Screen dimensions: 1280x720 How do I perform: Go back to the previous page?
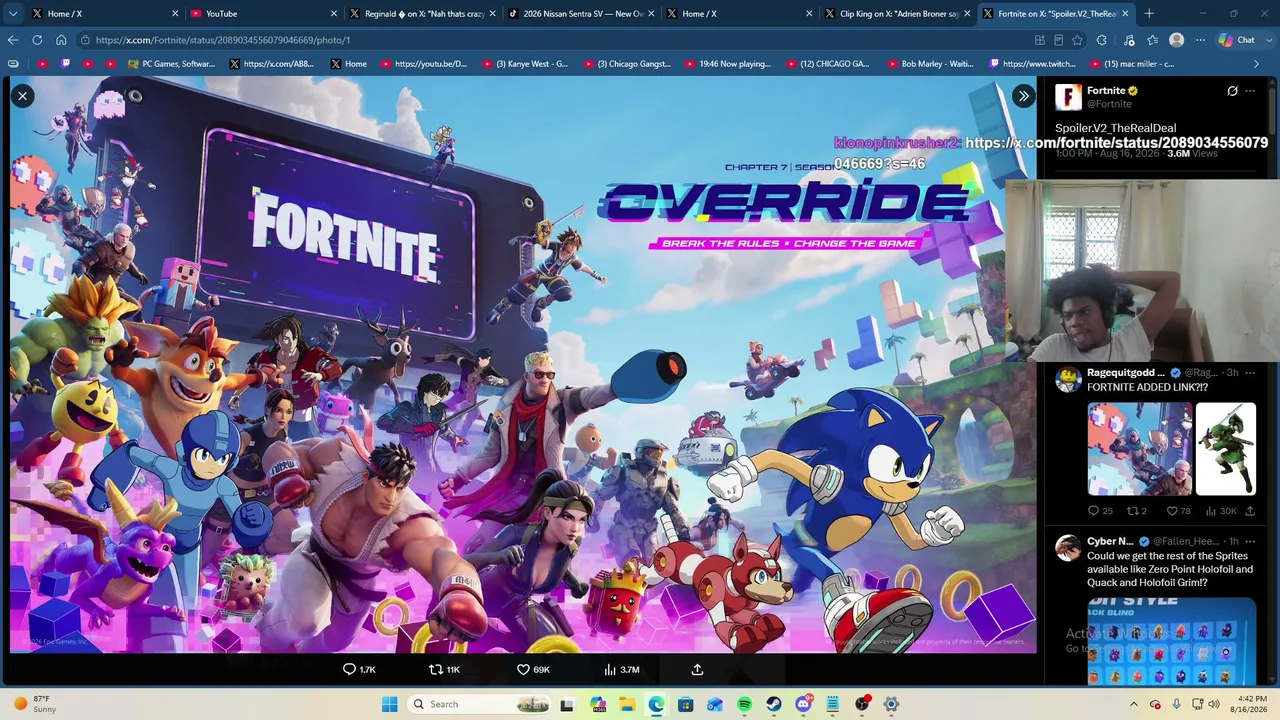13,40
